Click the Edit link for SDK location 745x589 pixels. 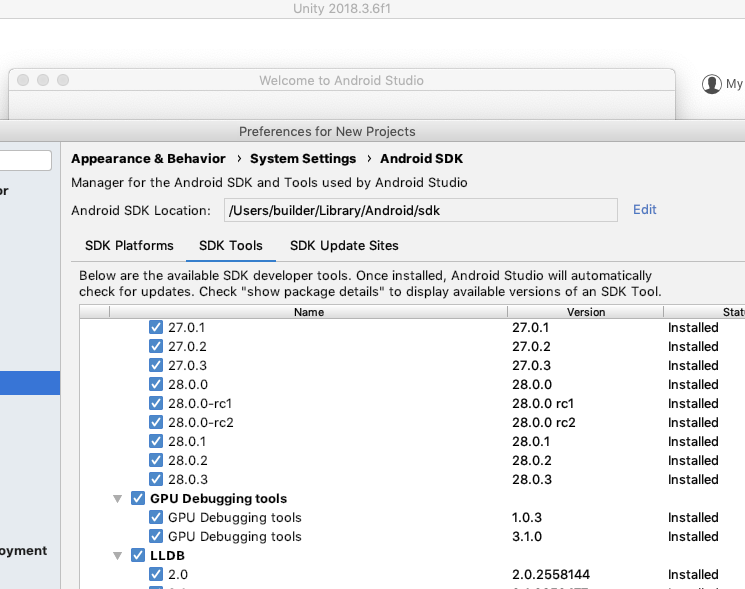coord(644,209)
